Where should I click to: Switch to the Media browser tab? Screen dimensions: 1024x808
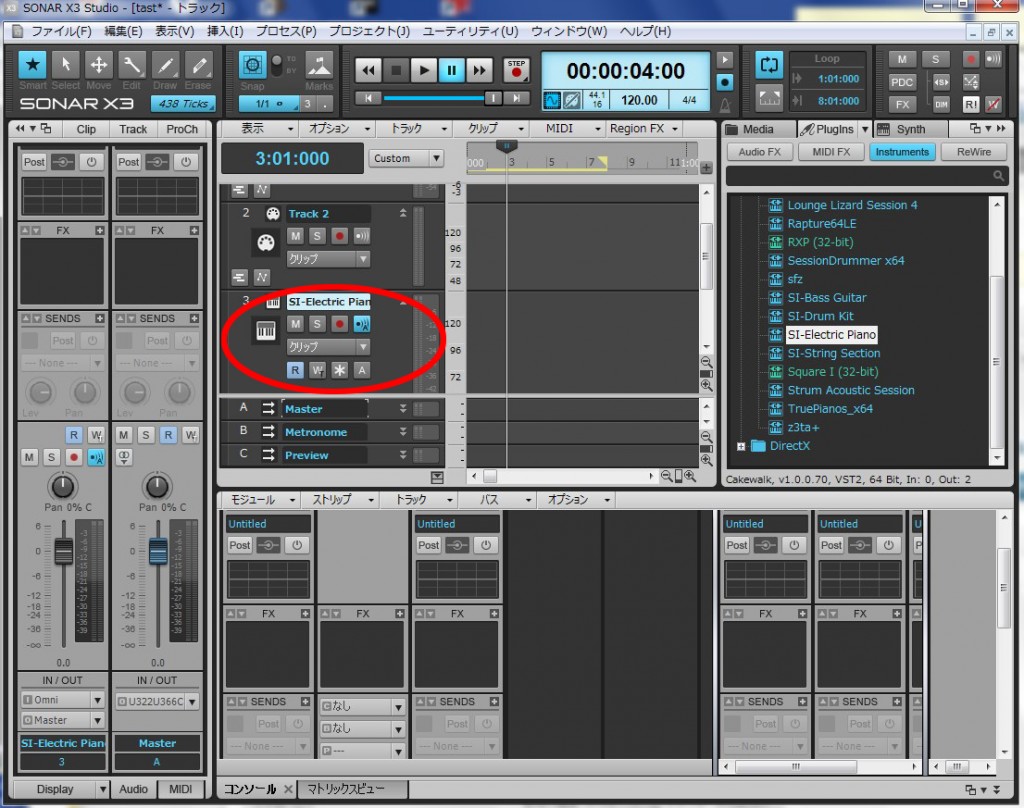(x=758, y=129)
